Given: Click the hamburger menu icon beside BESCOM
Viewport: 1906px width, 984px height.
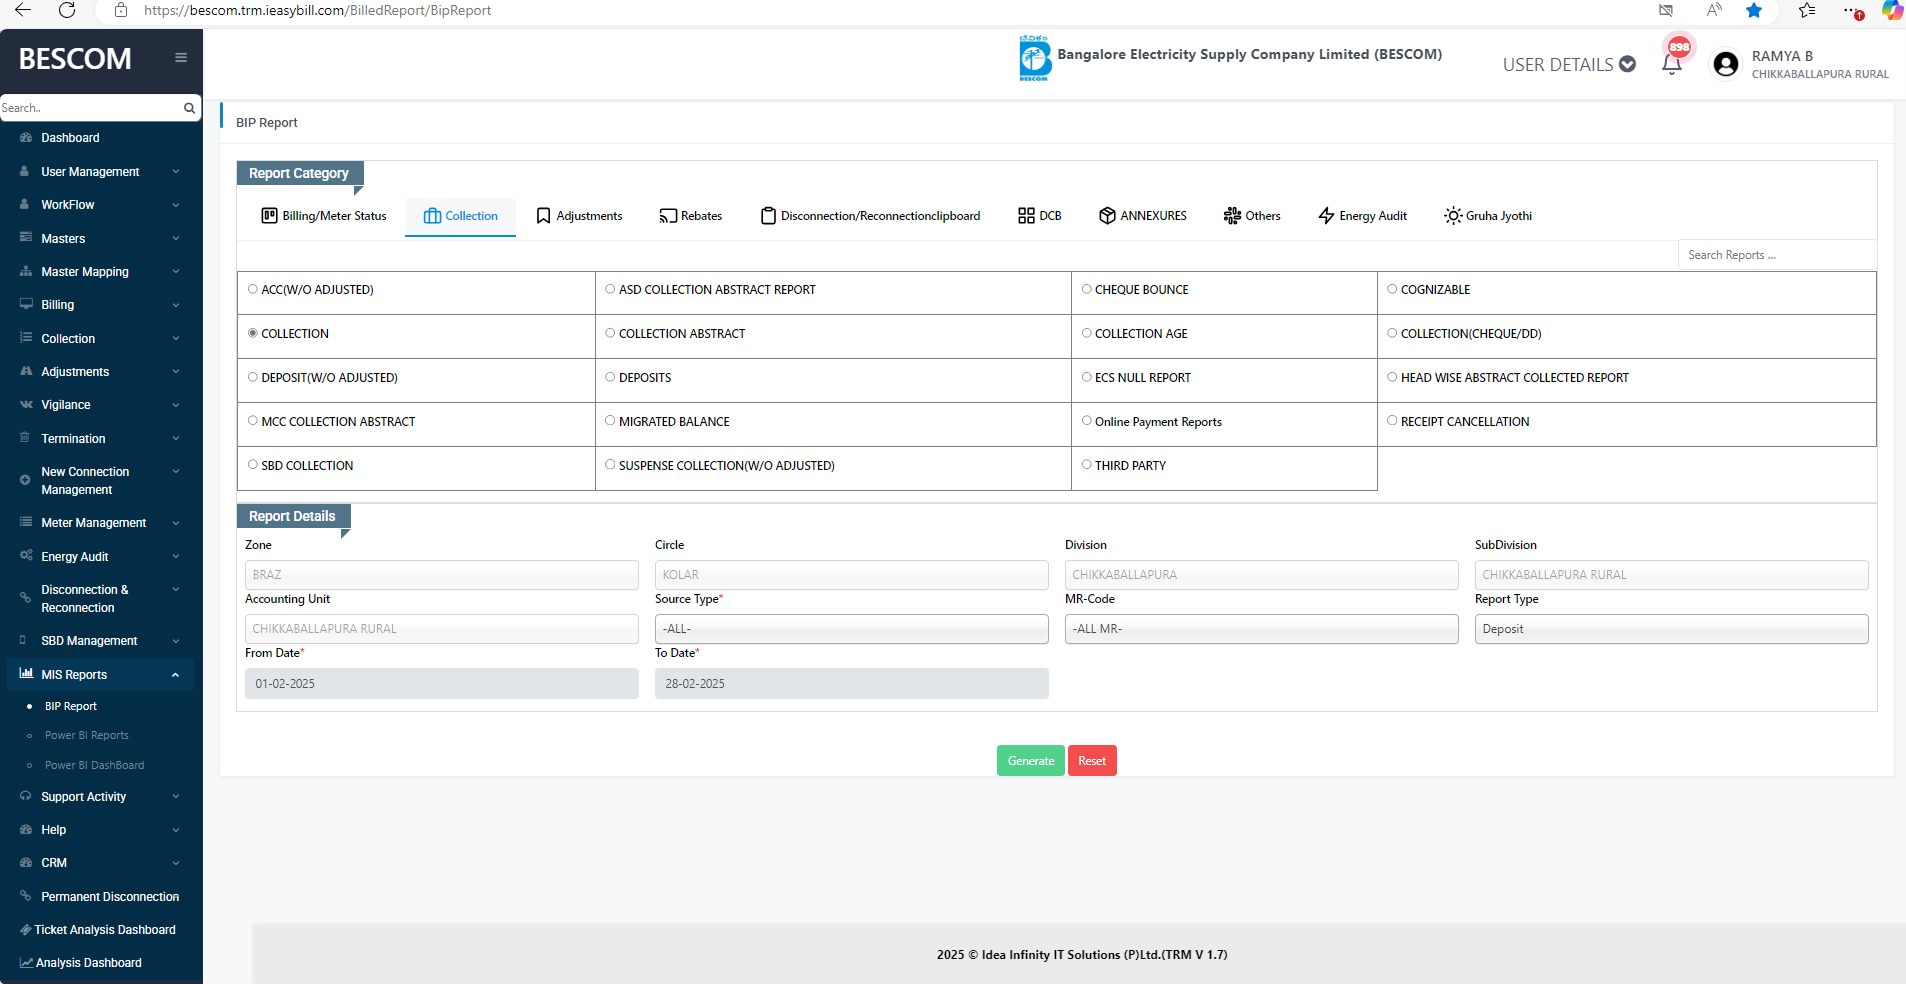Looking at the screenshot, I should coord(181,58).
